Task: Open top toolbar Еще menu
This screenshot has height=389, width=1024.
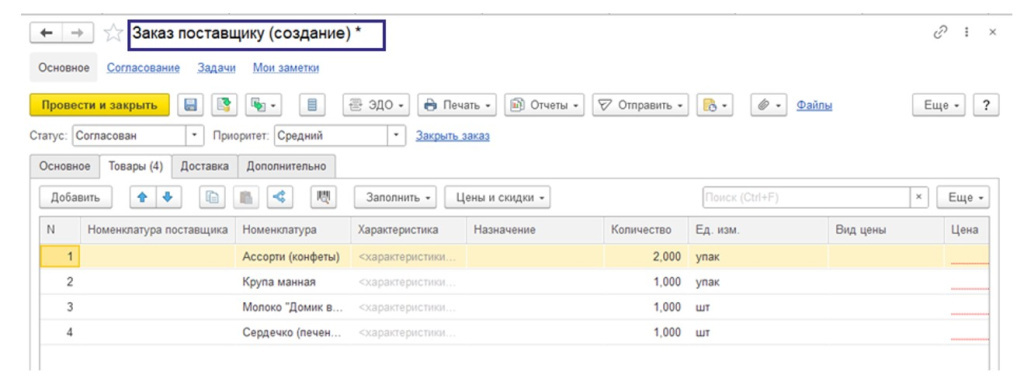Action: click(939, 105)
